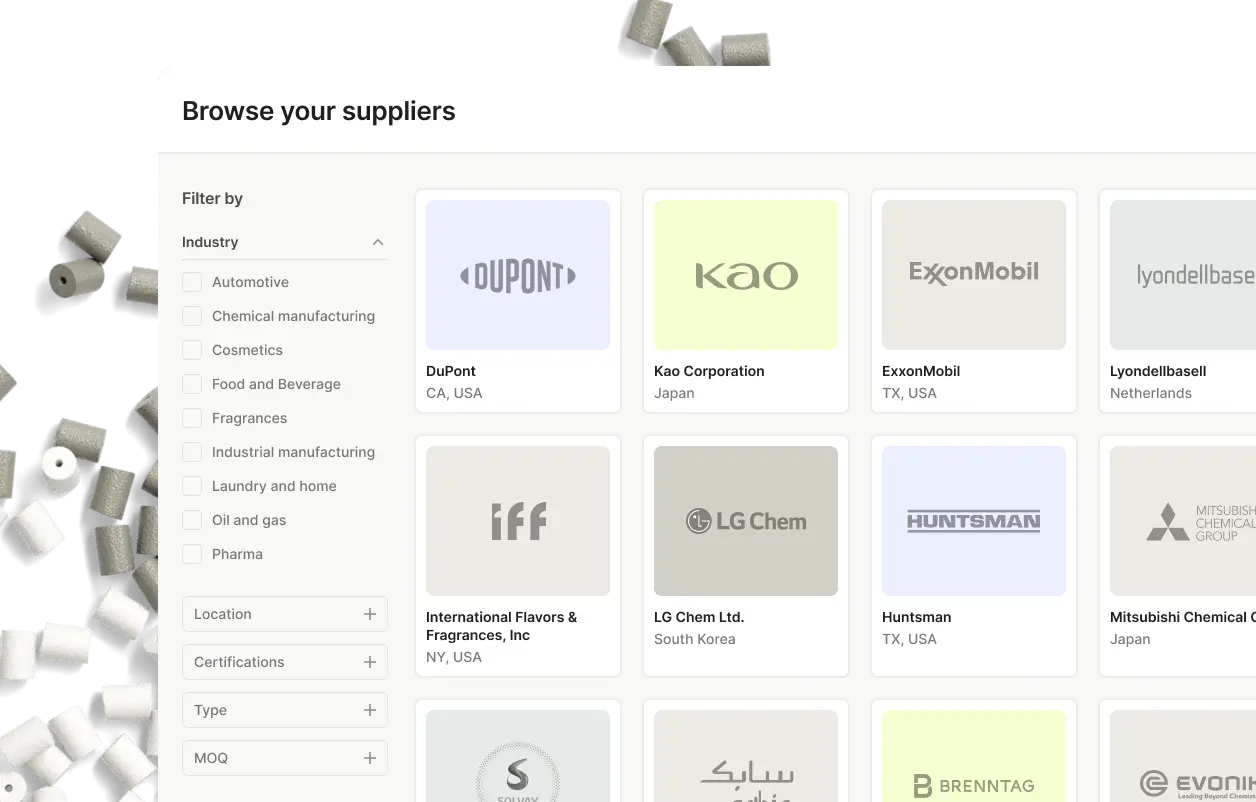Select the LG Chem logo
Viewport: 1256px width, 802px height.
click(745, 520)
